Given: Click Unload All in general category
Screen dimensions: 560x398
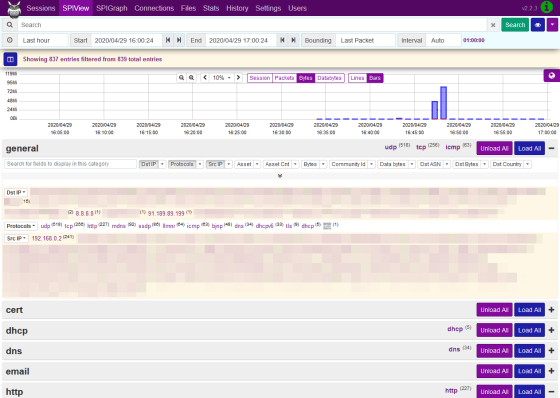Looking at the screenshot, I should point(494,148).
